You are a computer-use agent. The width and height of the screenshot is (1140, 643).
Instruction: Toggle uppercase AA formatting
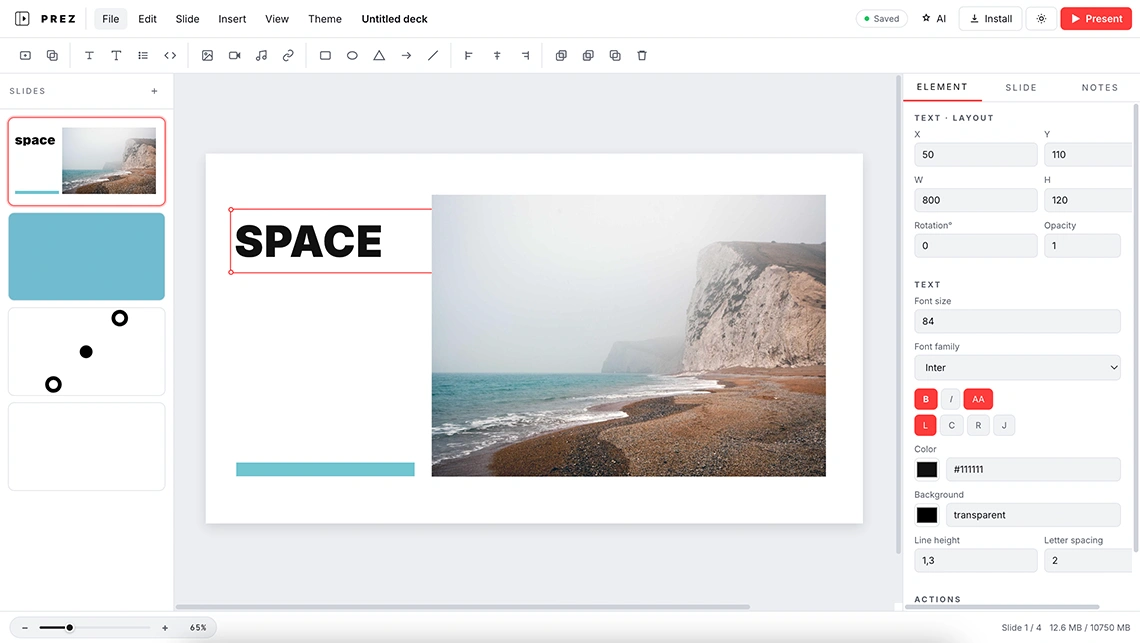click(978, 399)
